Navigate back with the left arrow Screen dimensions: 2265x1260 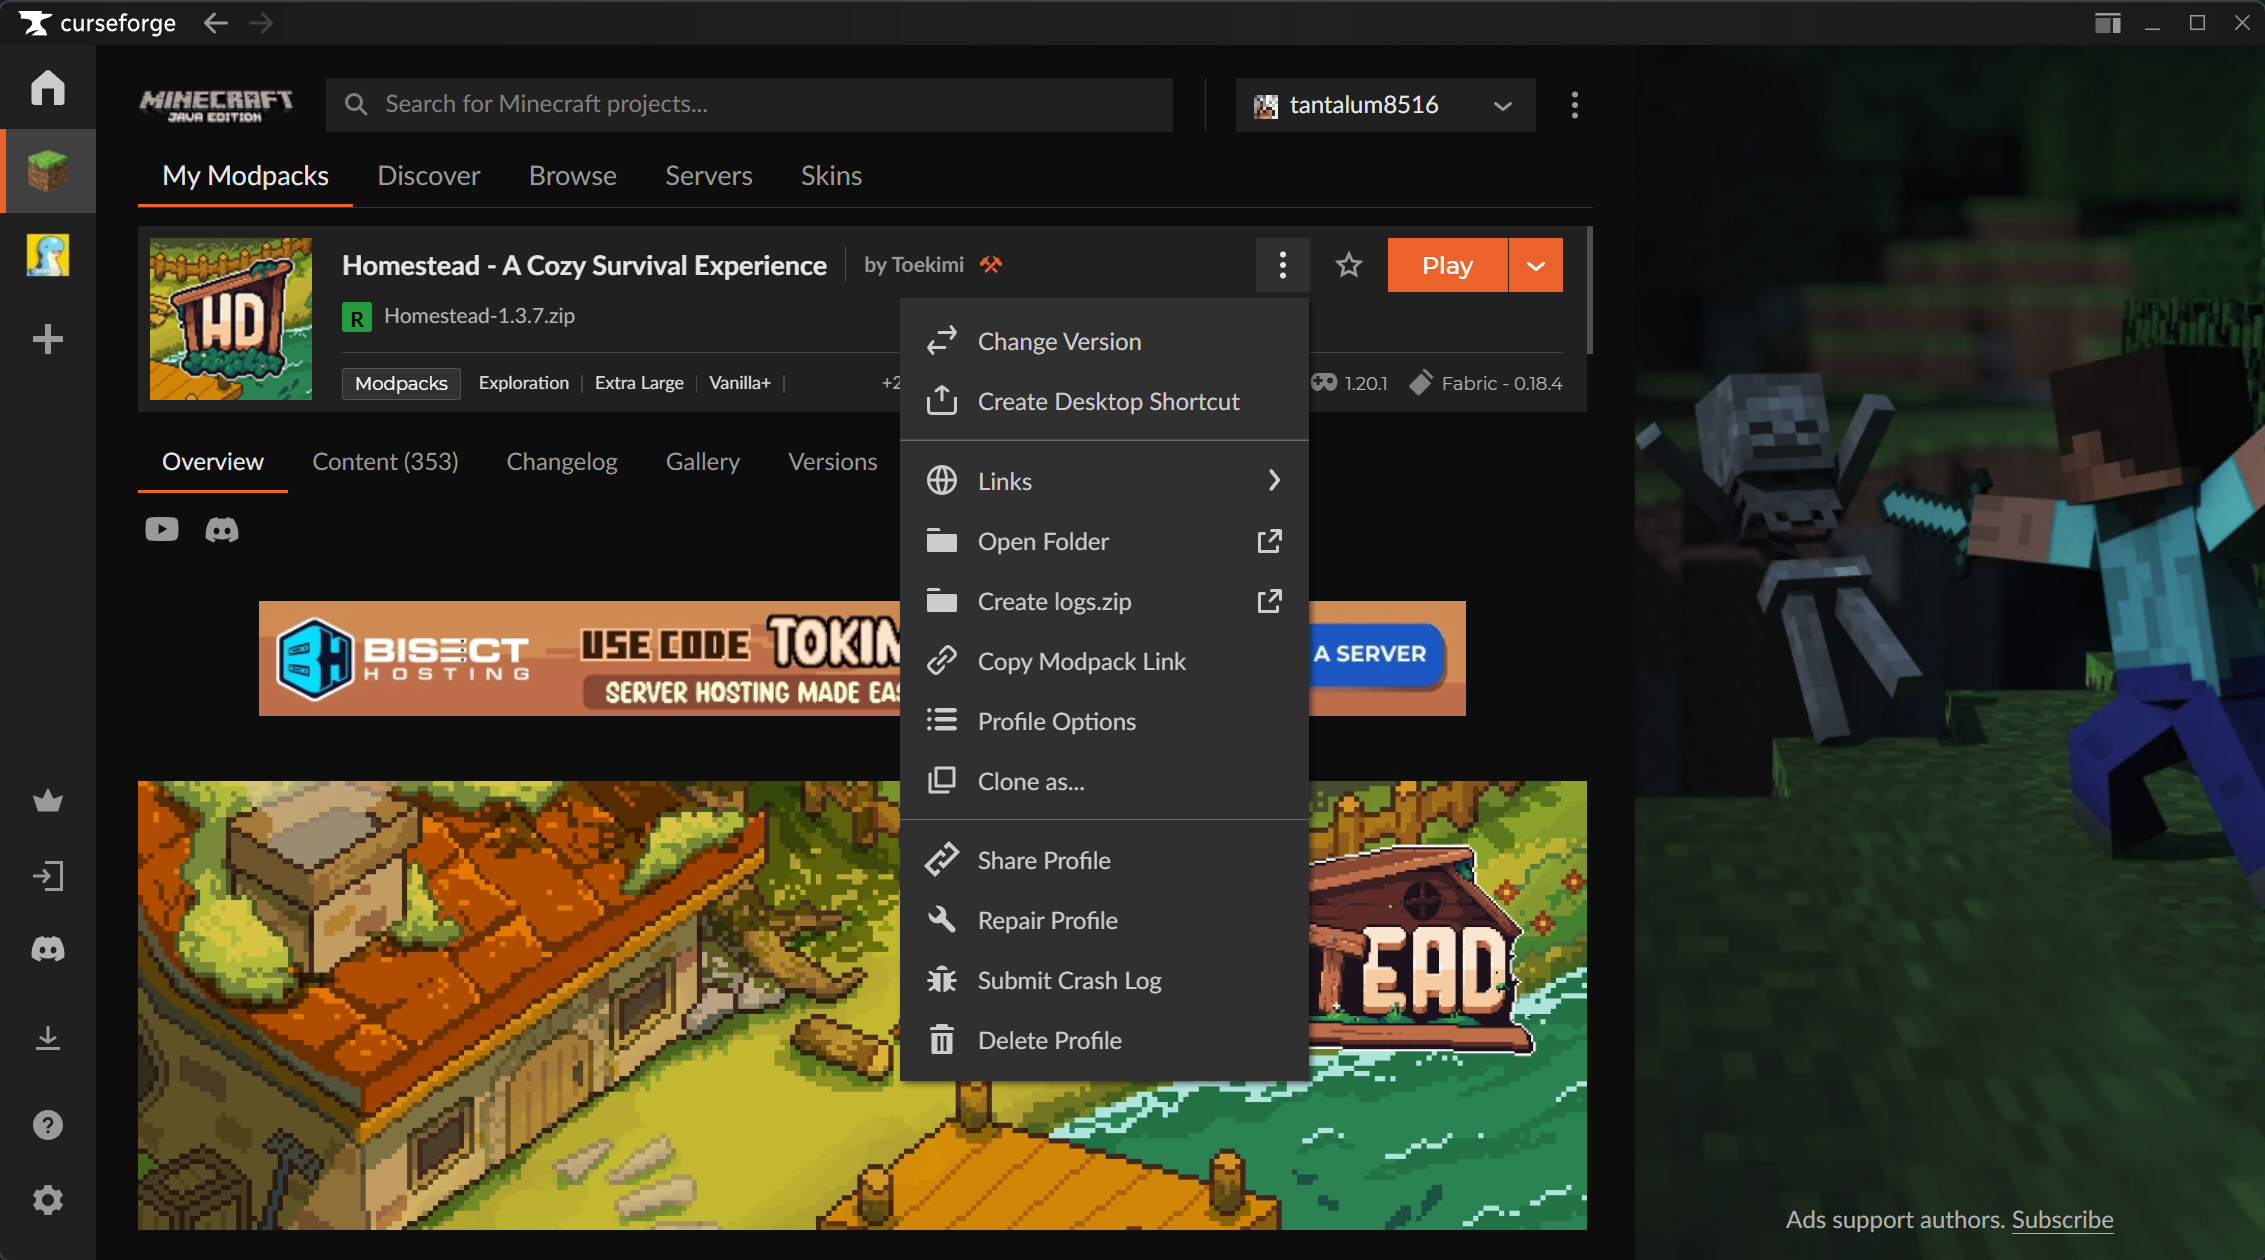point(216,23)
